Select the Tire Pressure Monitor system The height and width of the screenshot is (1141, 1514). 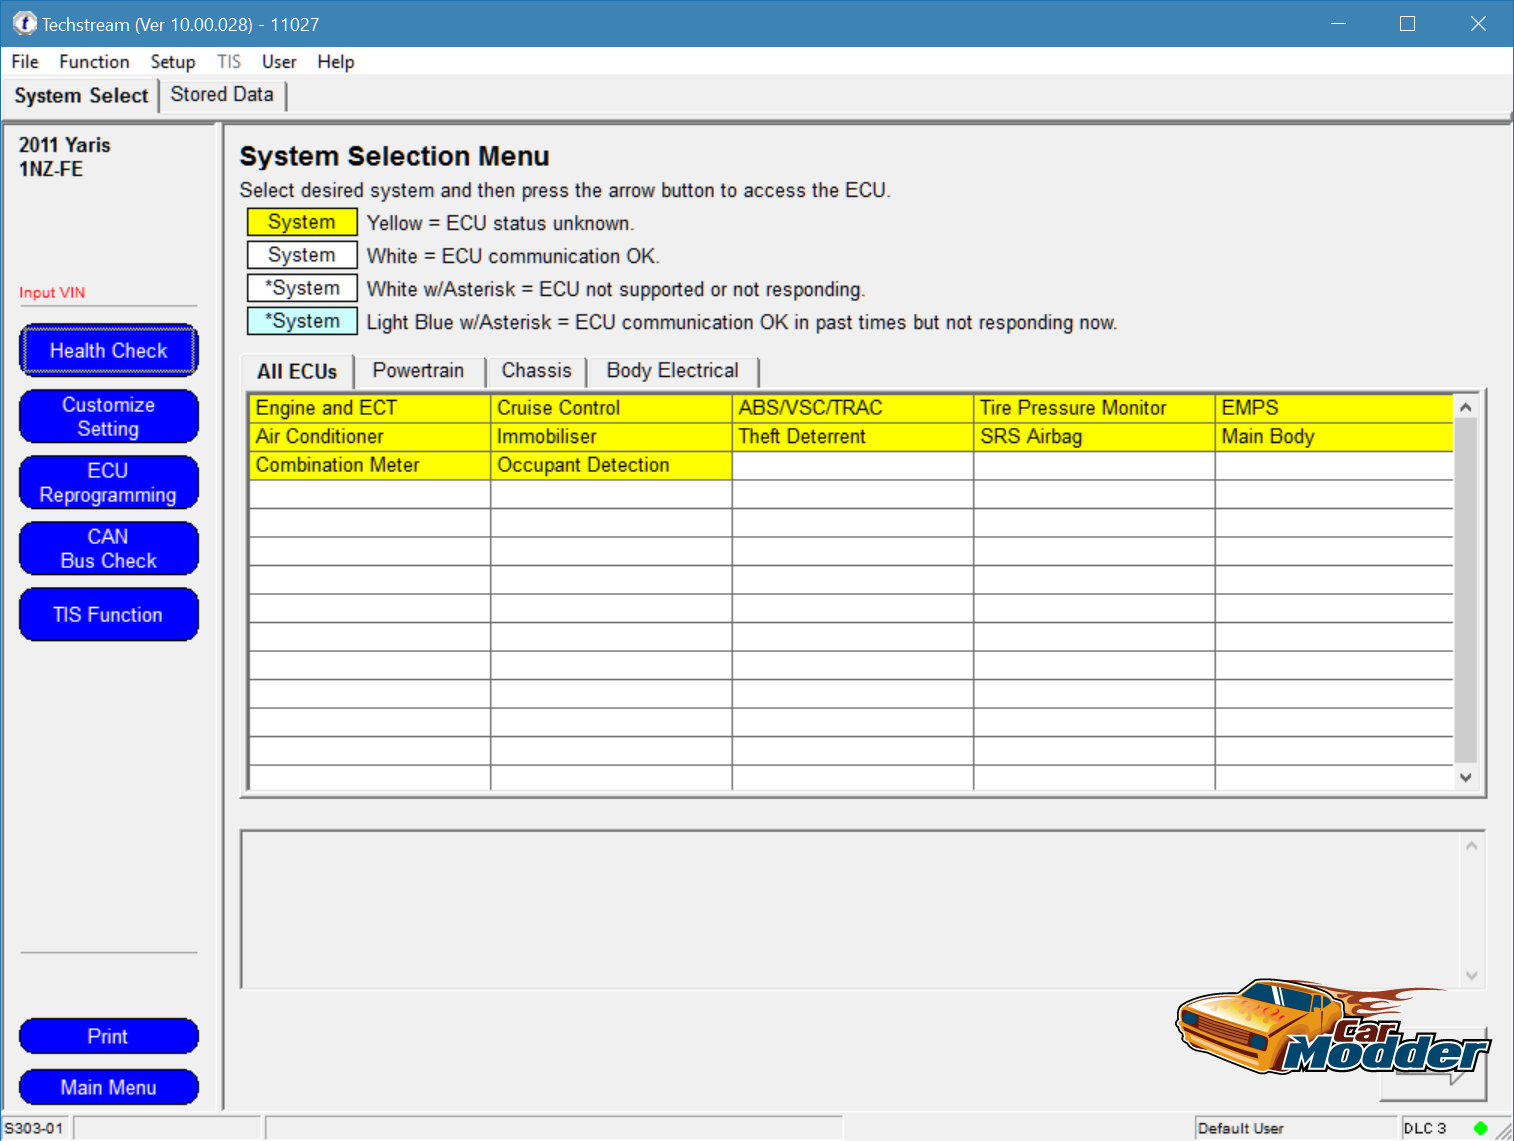(x=1094, y=408)
